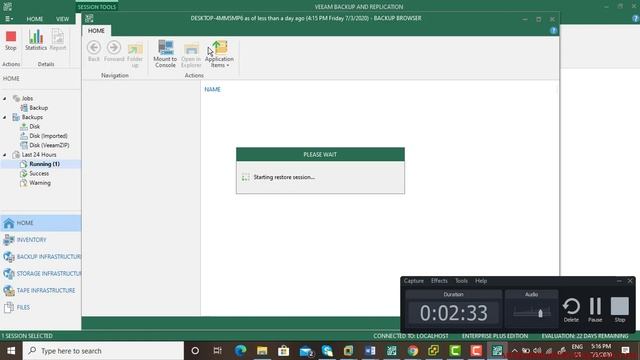Open File Explorer from taskbar
640x360 pixels.
[x=262, y=351]
